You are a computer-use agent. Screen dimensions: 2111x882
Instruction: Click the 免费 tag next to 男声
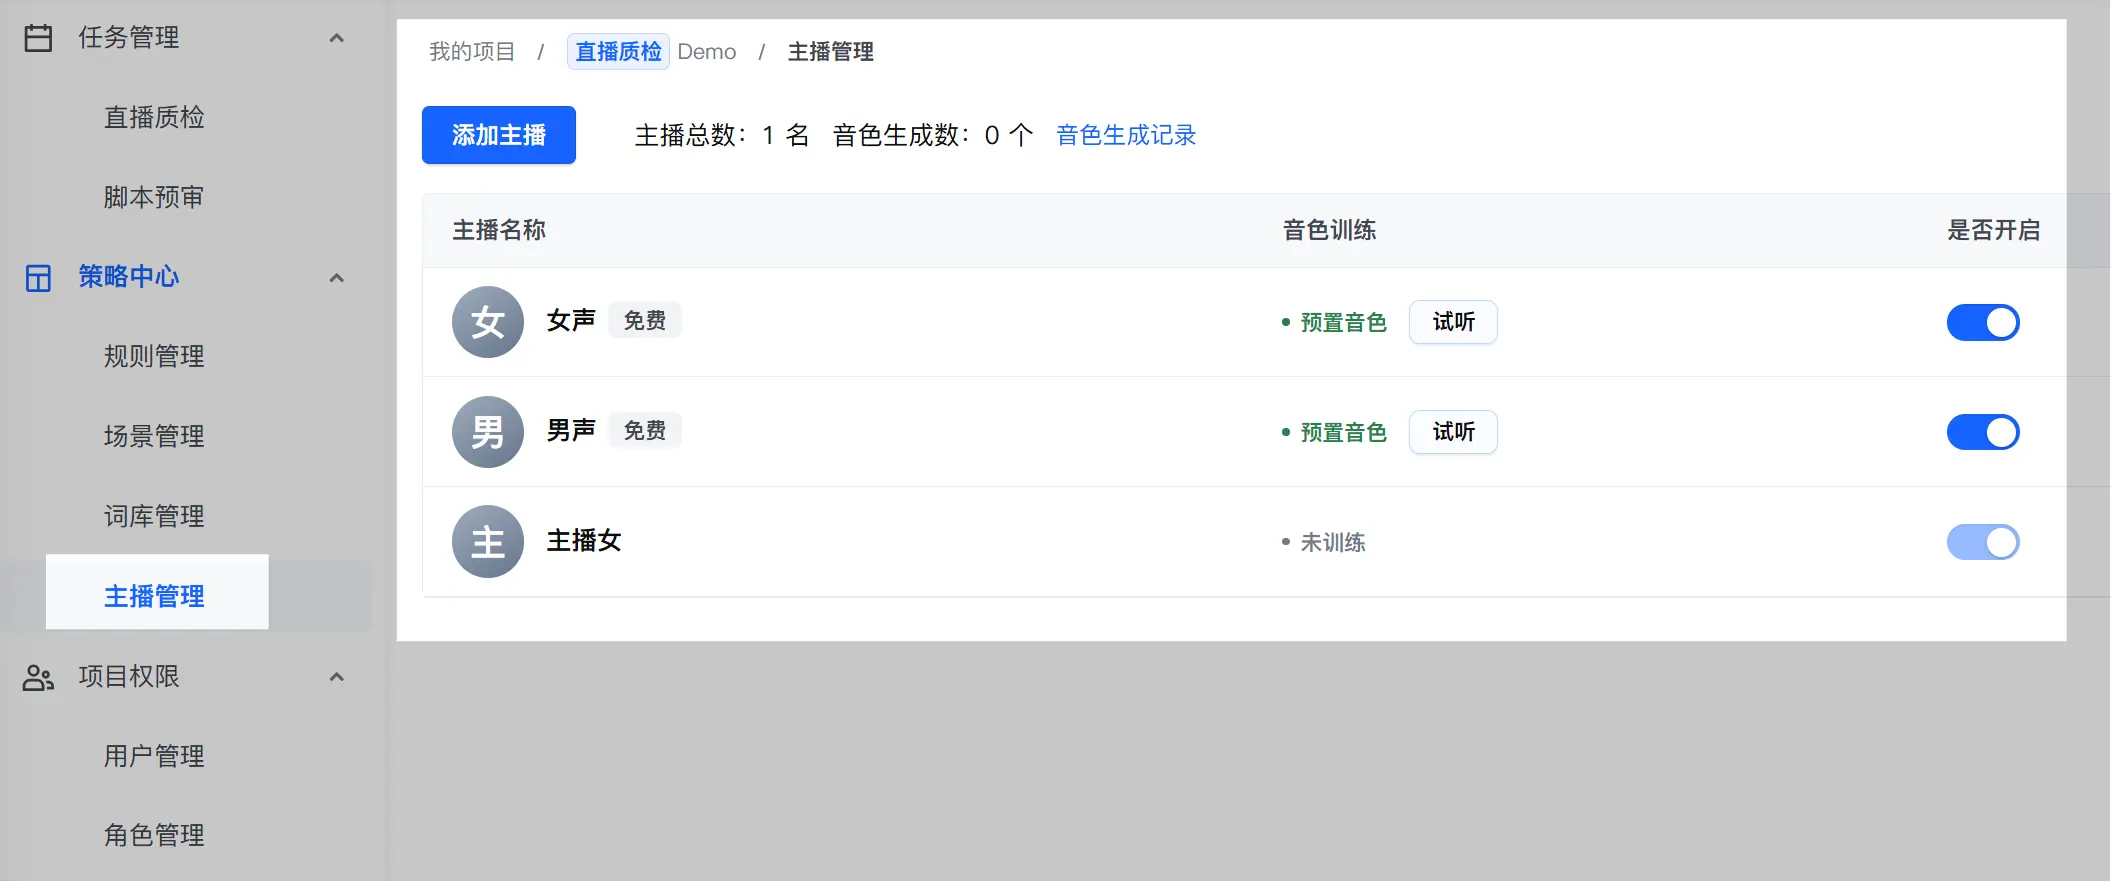pyautogui.click(x=645, y=431)
